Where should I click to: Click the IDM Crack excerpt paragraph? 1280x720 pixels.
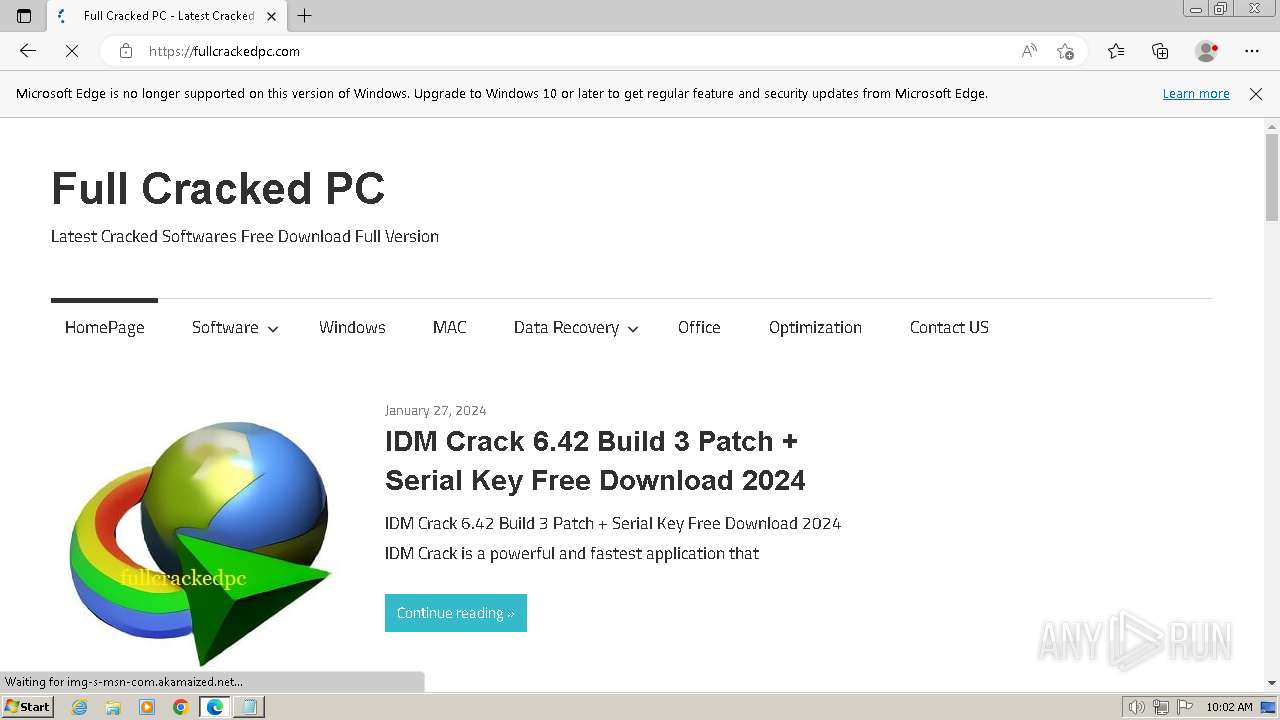point(613,538)
